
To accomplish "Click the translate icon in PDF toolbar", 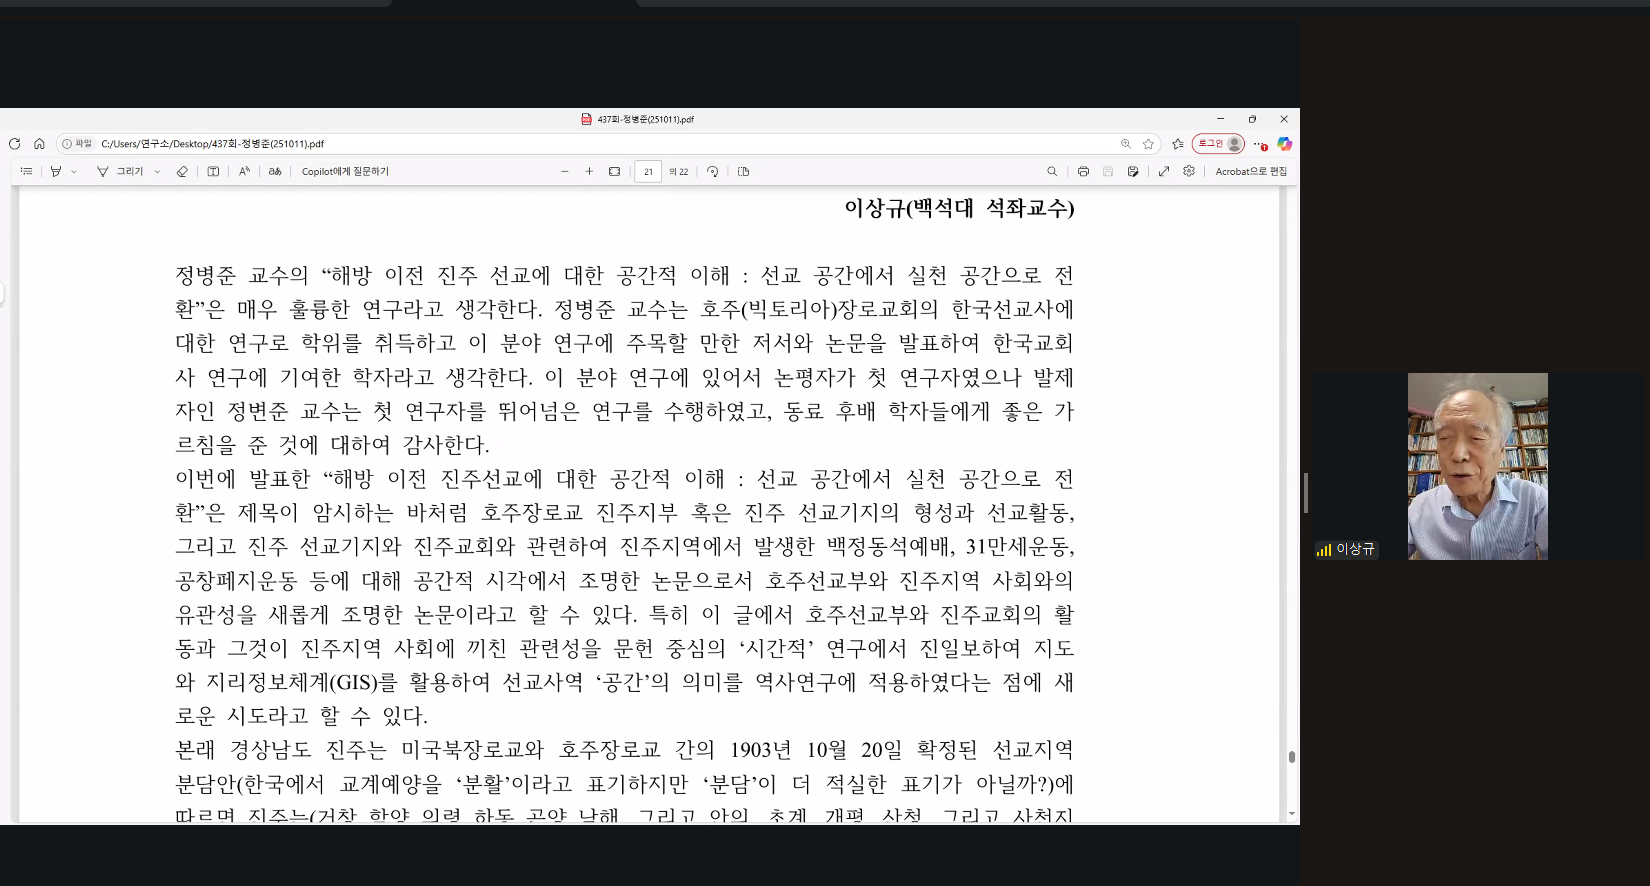I will [x=275, y=172].
